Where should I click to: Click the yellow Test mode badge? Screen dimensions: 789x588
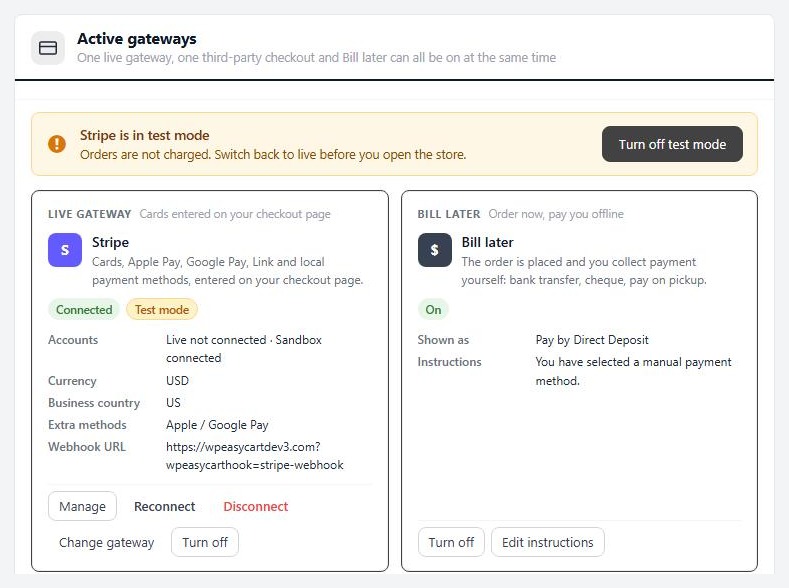pos(162,310)
